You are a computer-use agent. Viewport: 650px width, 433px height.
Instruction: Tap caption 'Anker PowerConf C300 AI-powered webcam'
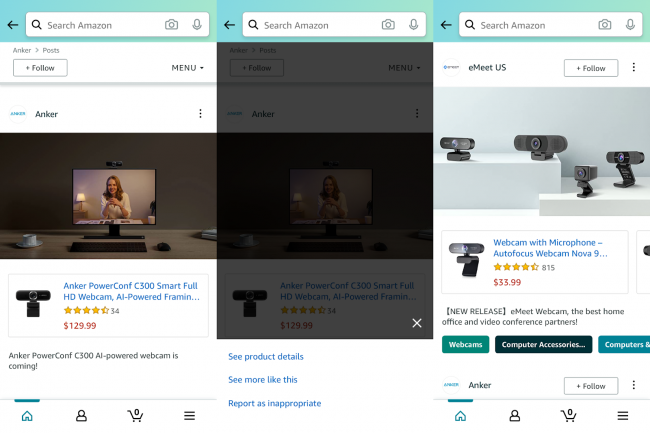tap(93, 360)
